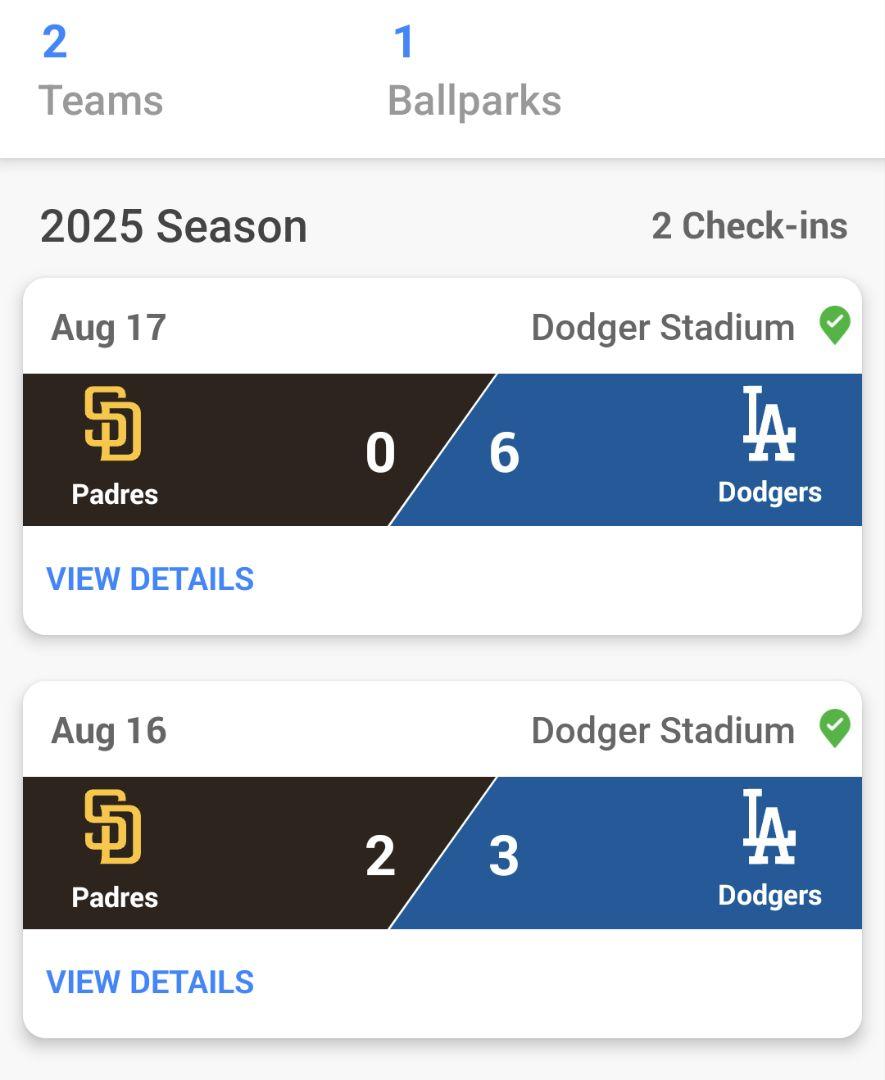Tap green check-in marker for Aug 17
Image resolution: width=885 pixels, height=1080 pixels.
point(835,326)
